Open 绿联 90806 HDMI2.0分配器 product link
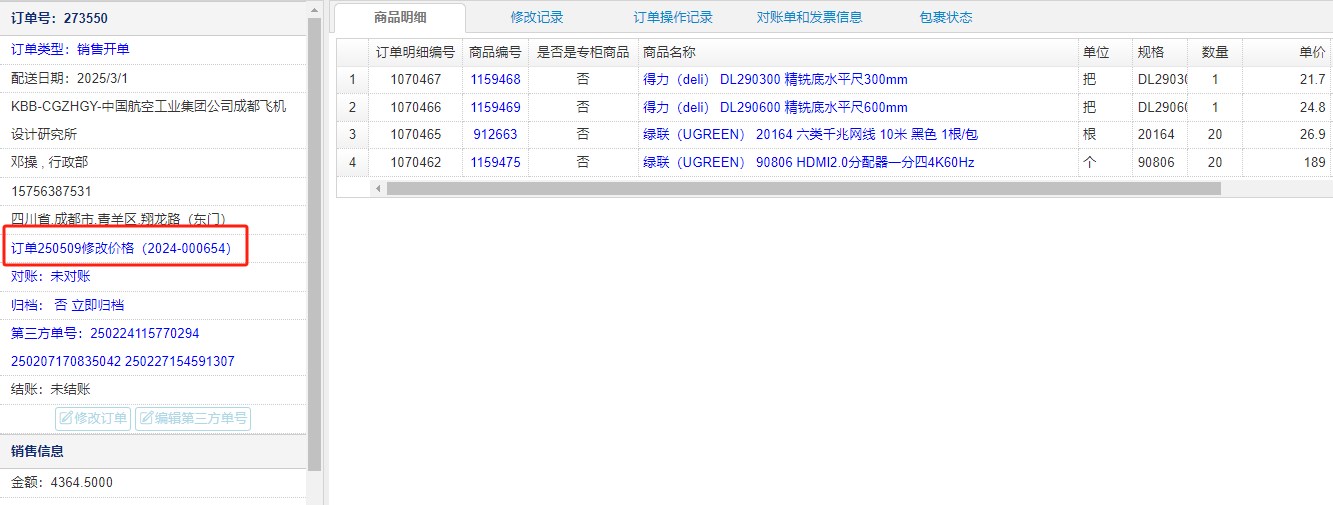The image size is (1333, 505). [x=808, y=162]
